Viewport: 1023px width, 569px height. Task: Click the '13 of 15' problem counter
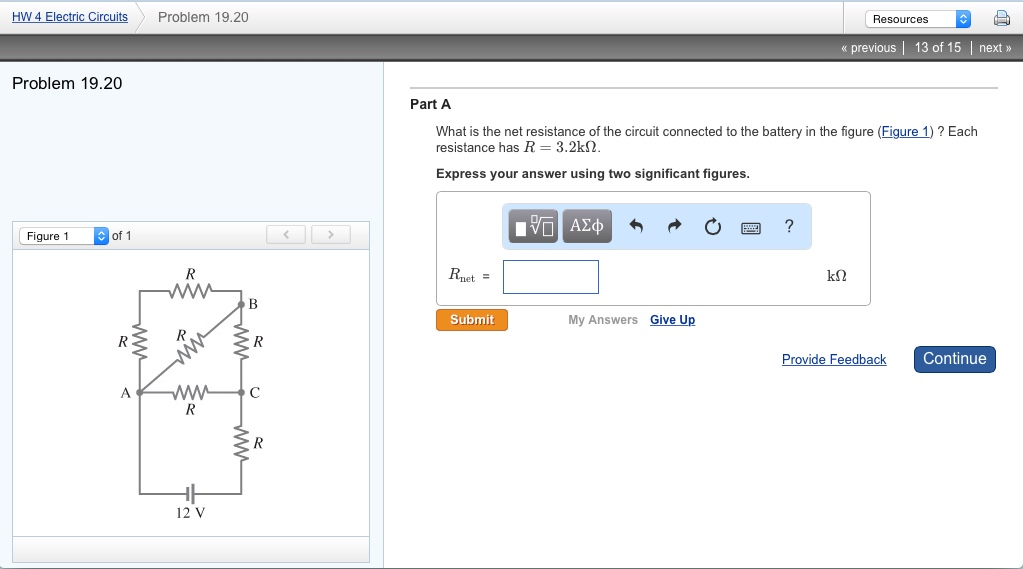[x=938, y=48]
